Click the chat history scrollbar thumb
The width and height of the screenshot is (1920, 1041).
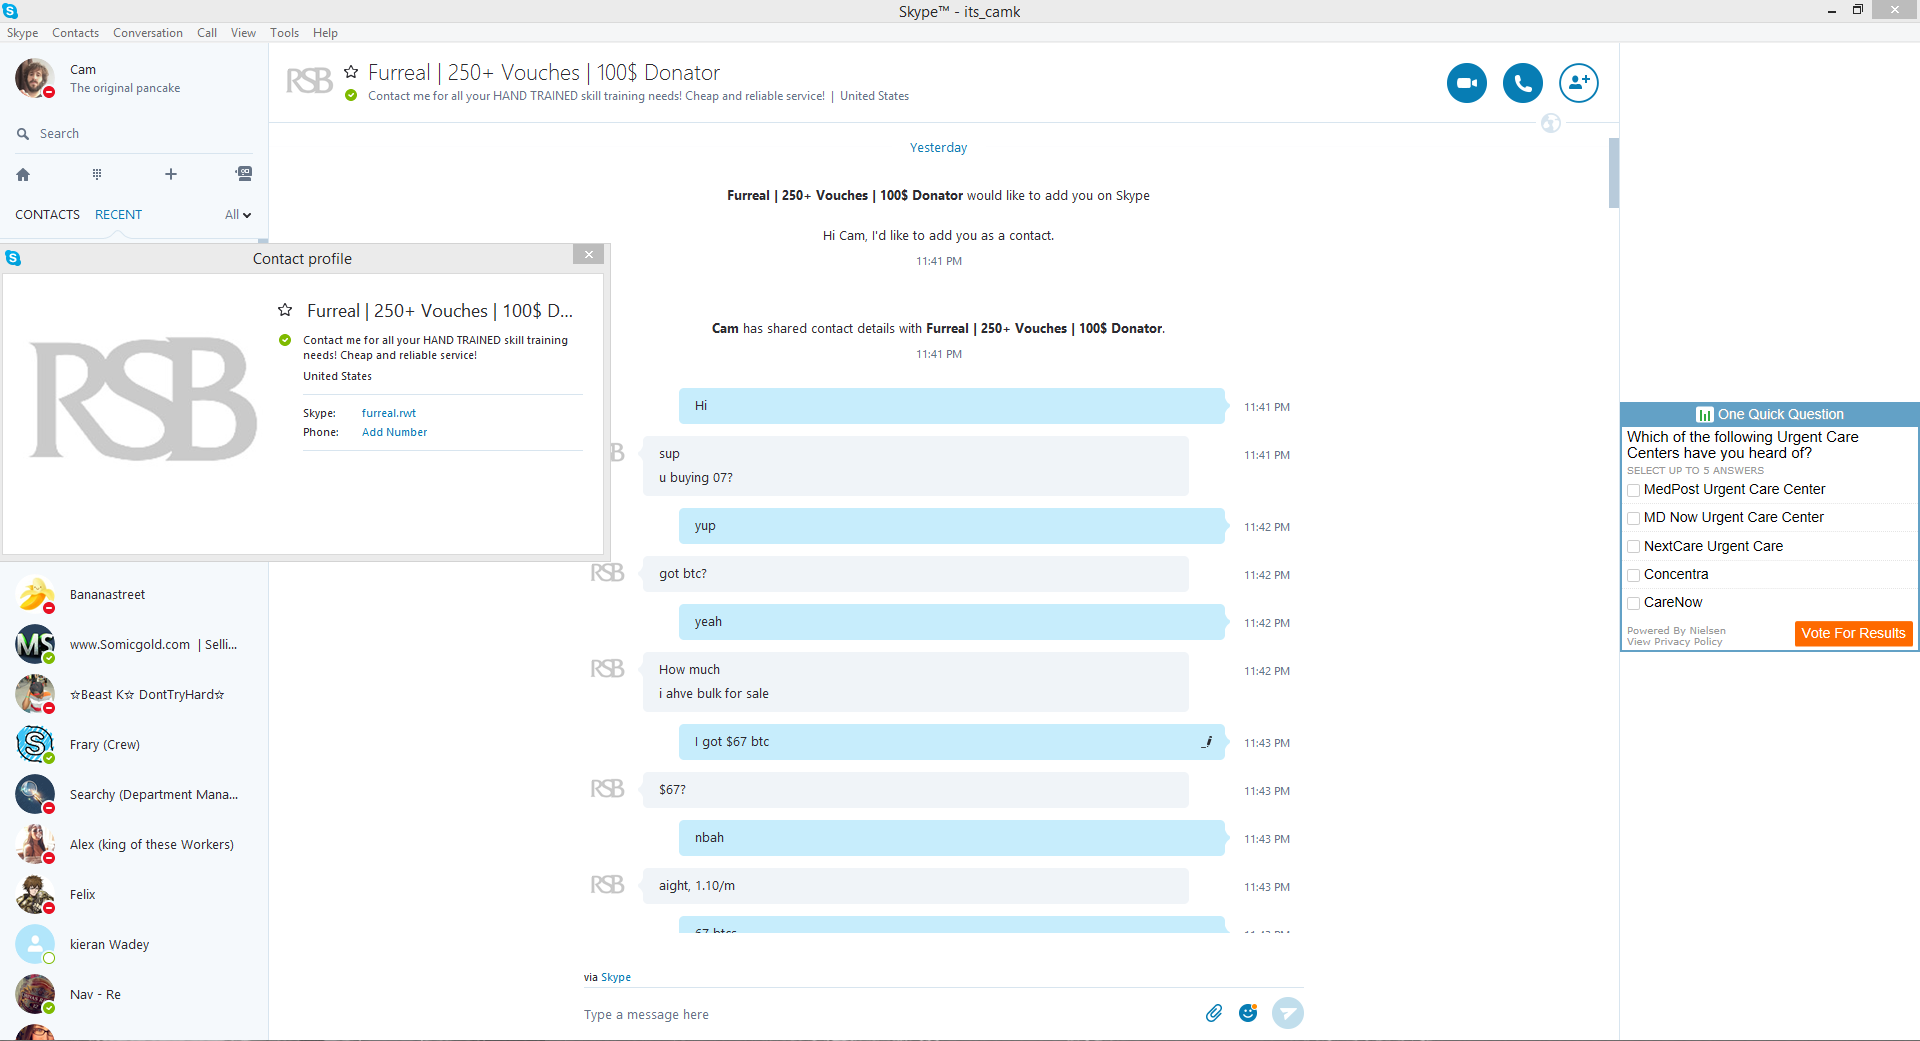click(x=1613, y=173)
